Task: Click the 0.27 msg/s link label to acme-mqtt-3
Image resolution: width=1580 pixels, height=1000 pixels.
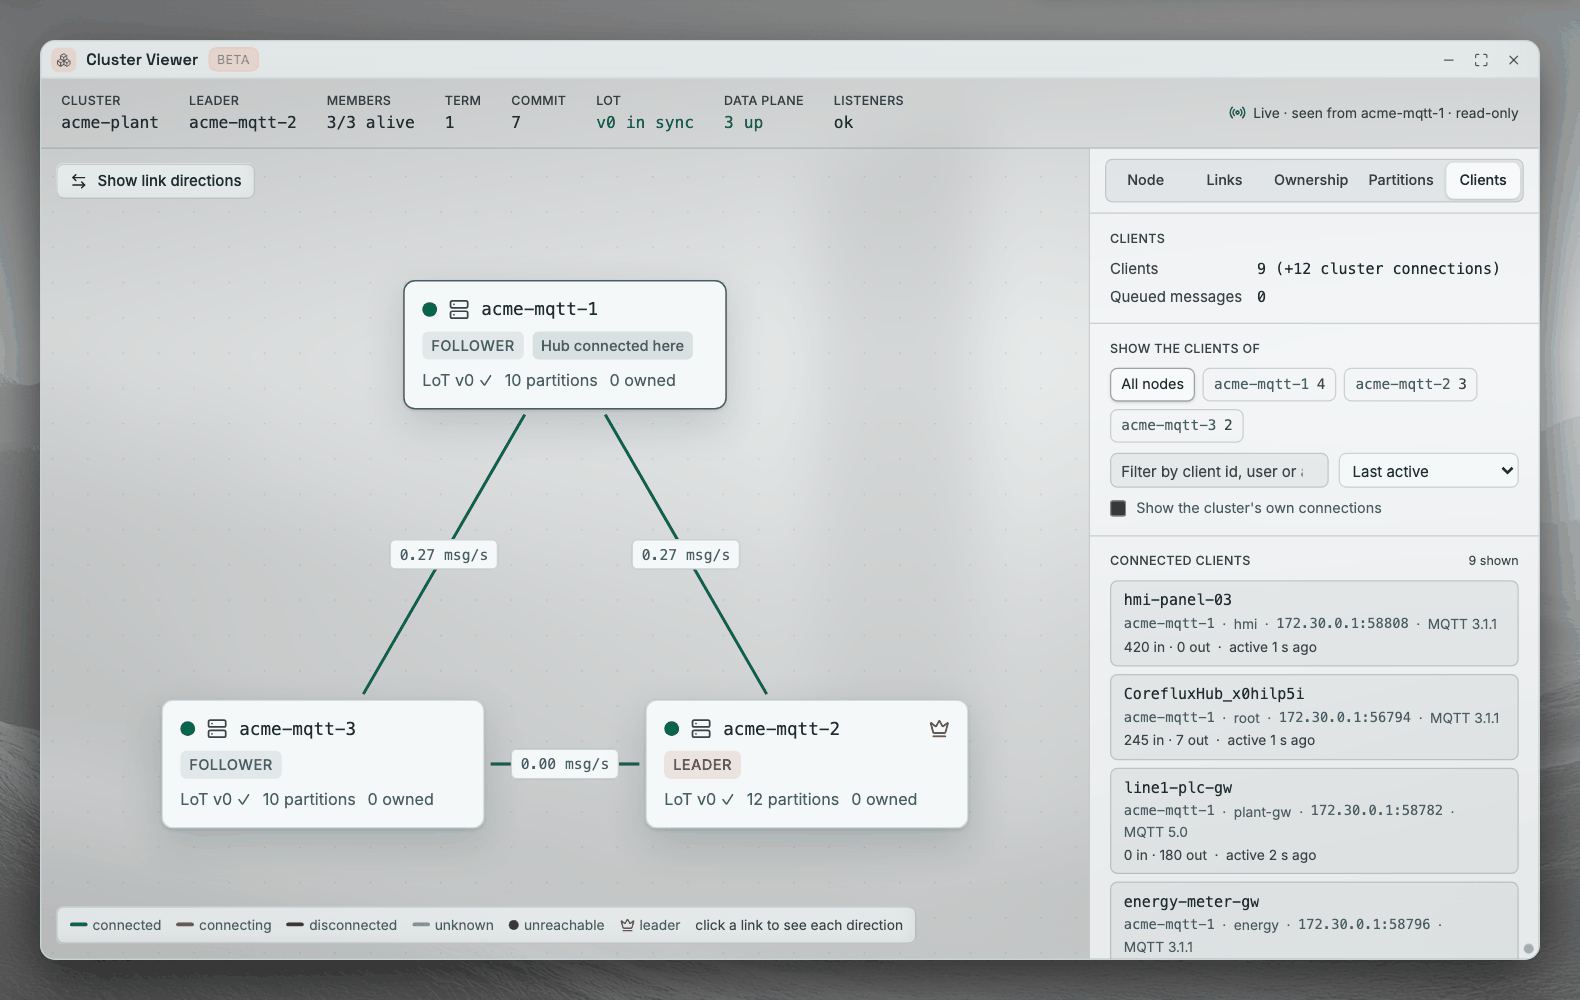Action: point(444,555)
